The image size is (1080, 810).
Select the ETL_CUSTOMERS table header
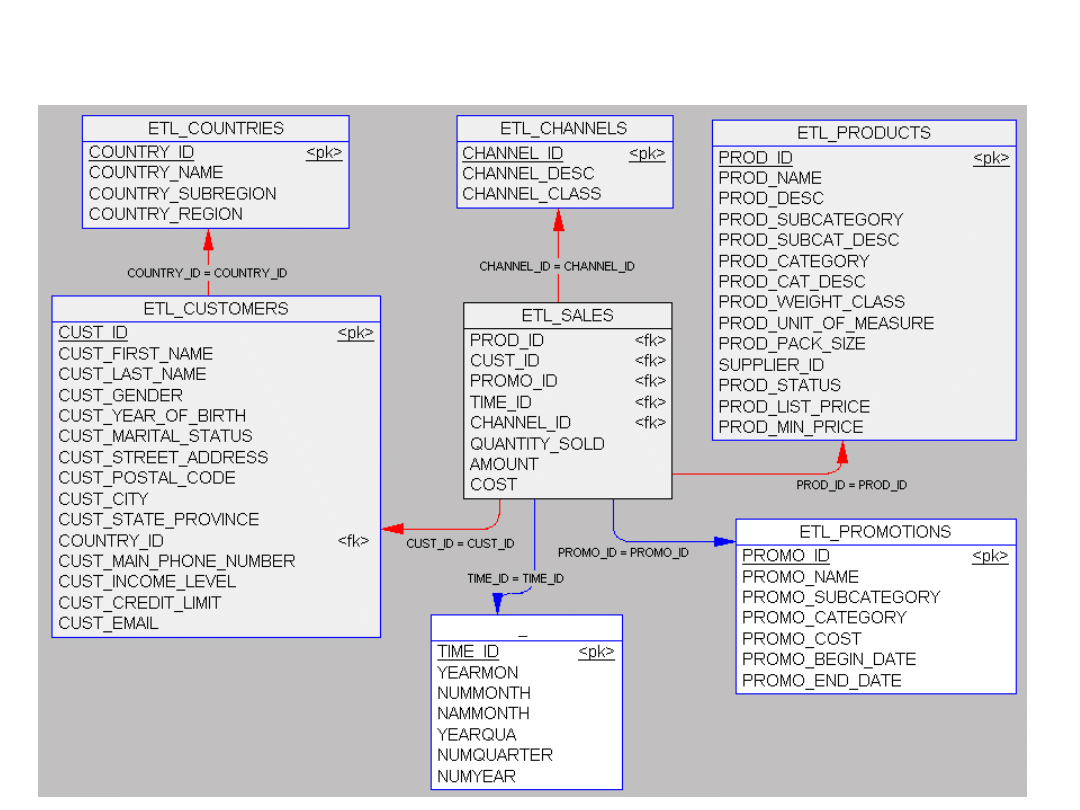tap(216, 308)
